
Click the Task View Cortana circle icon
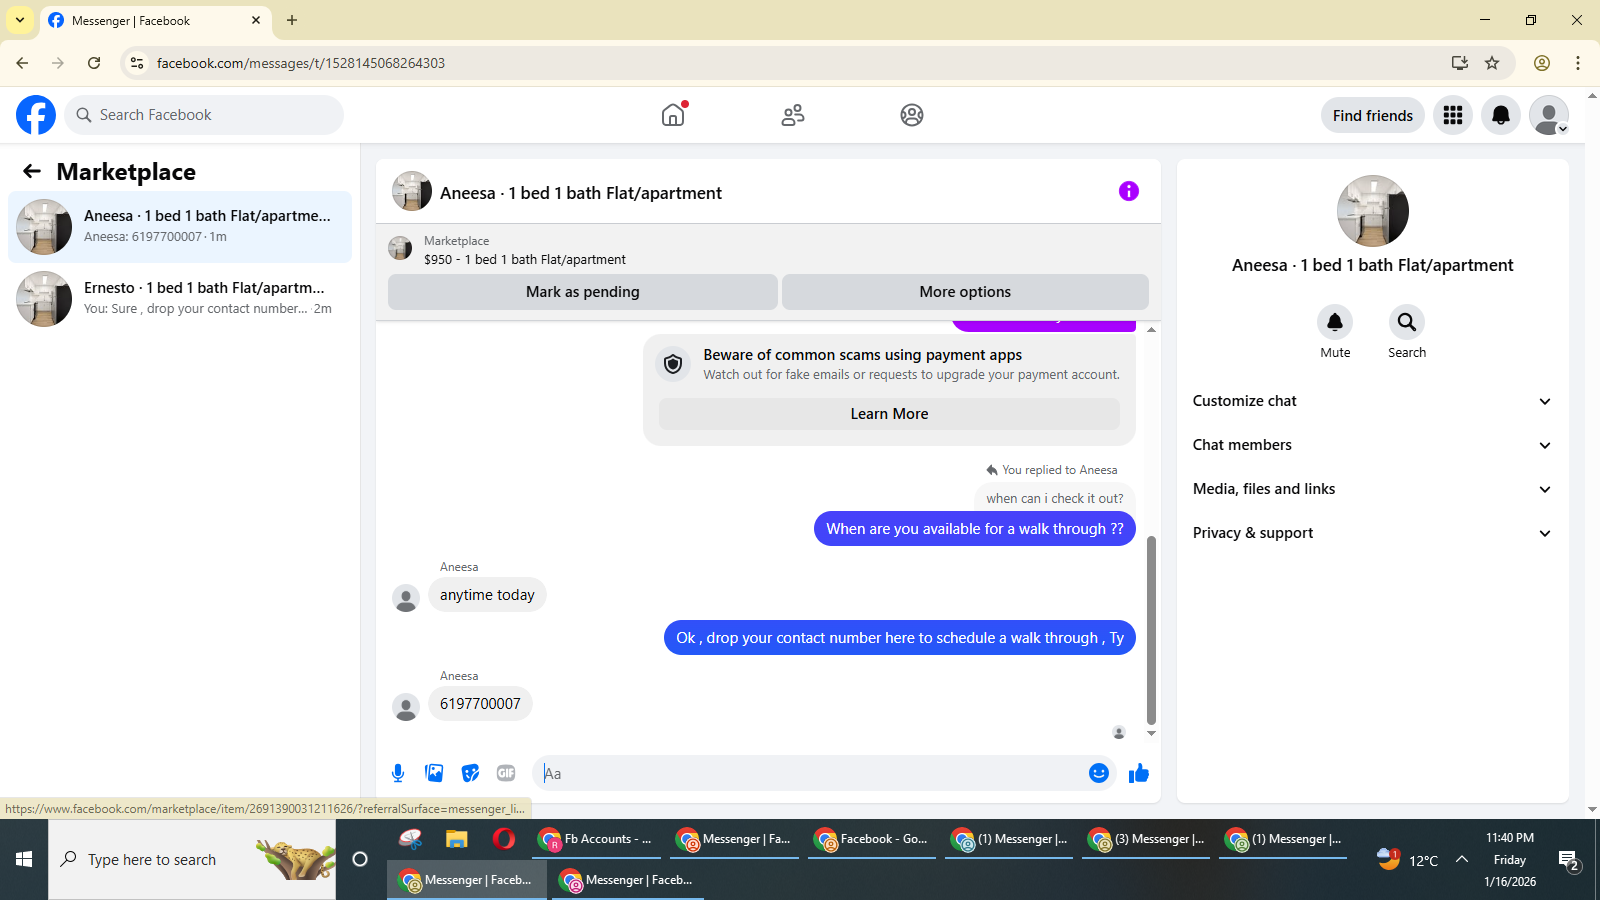pos(360,859)
